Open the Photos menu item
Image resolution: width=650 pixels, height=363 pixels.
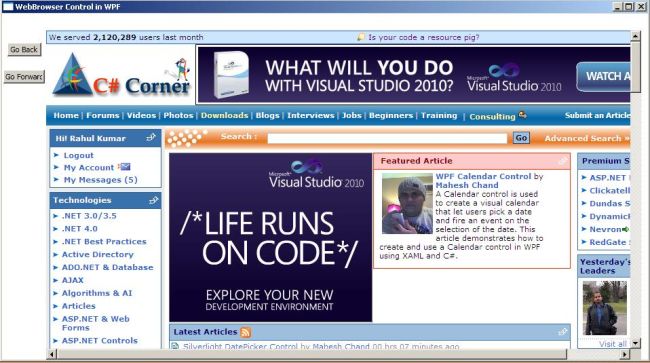pyautogui.click(x=178, y=116)
